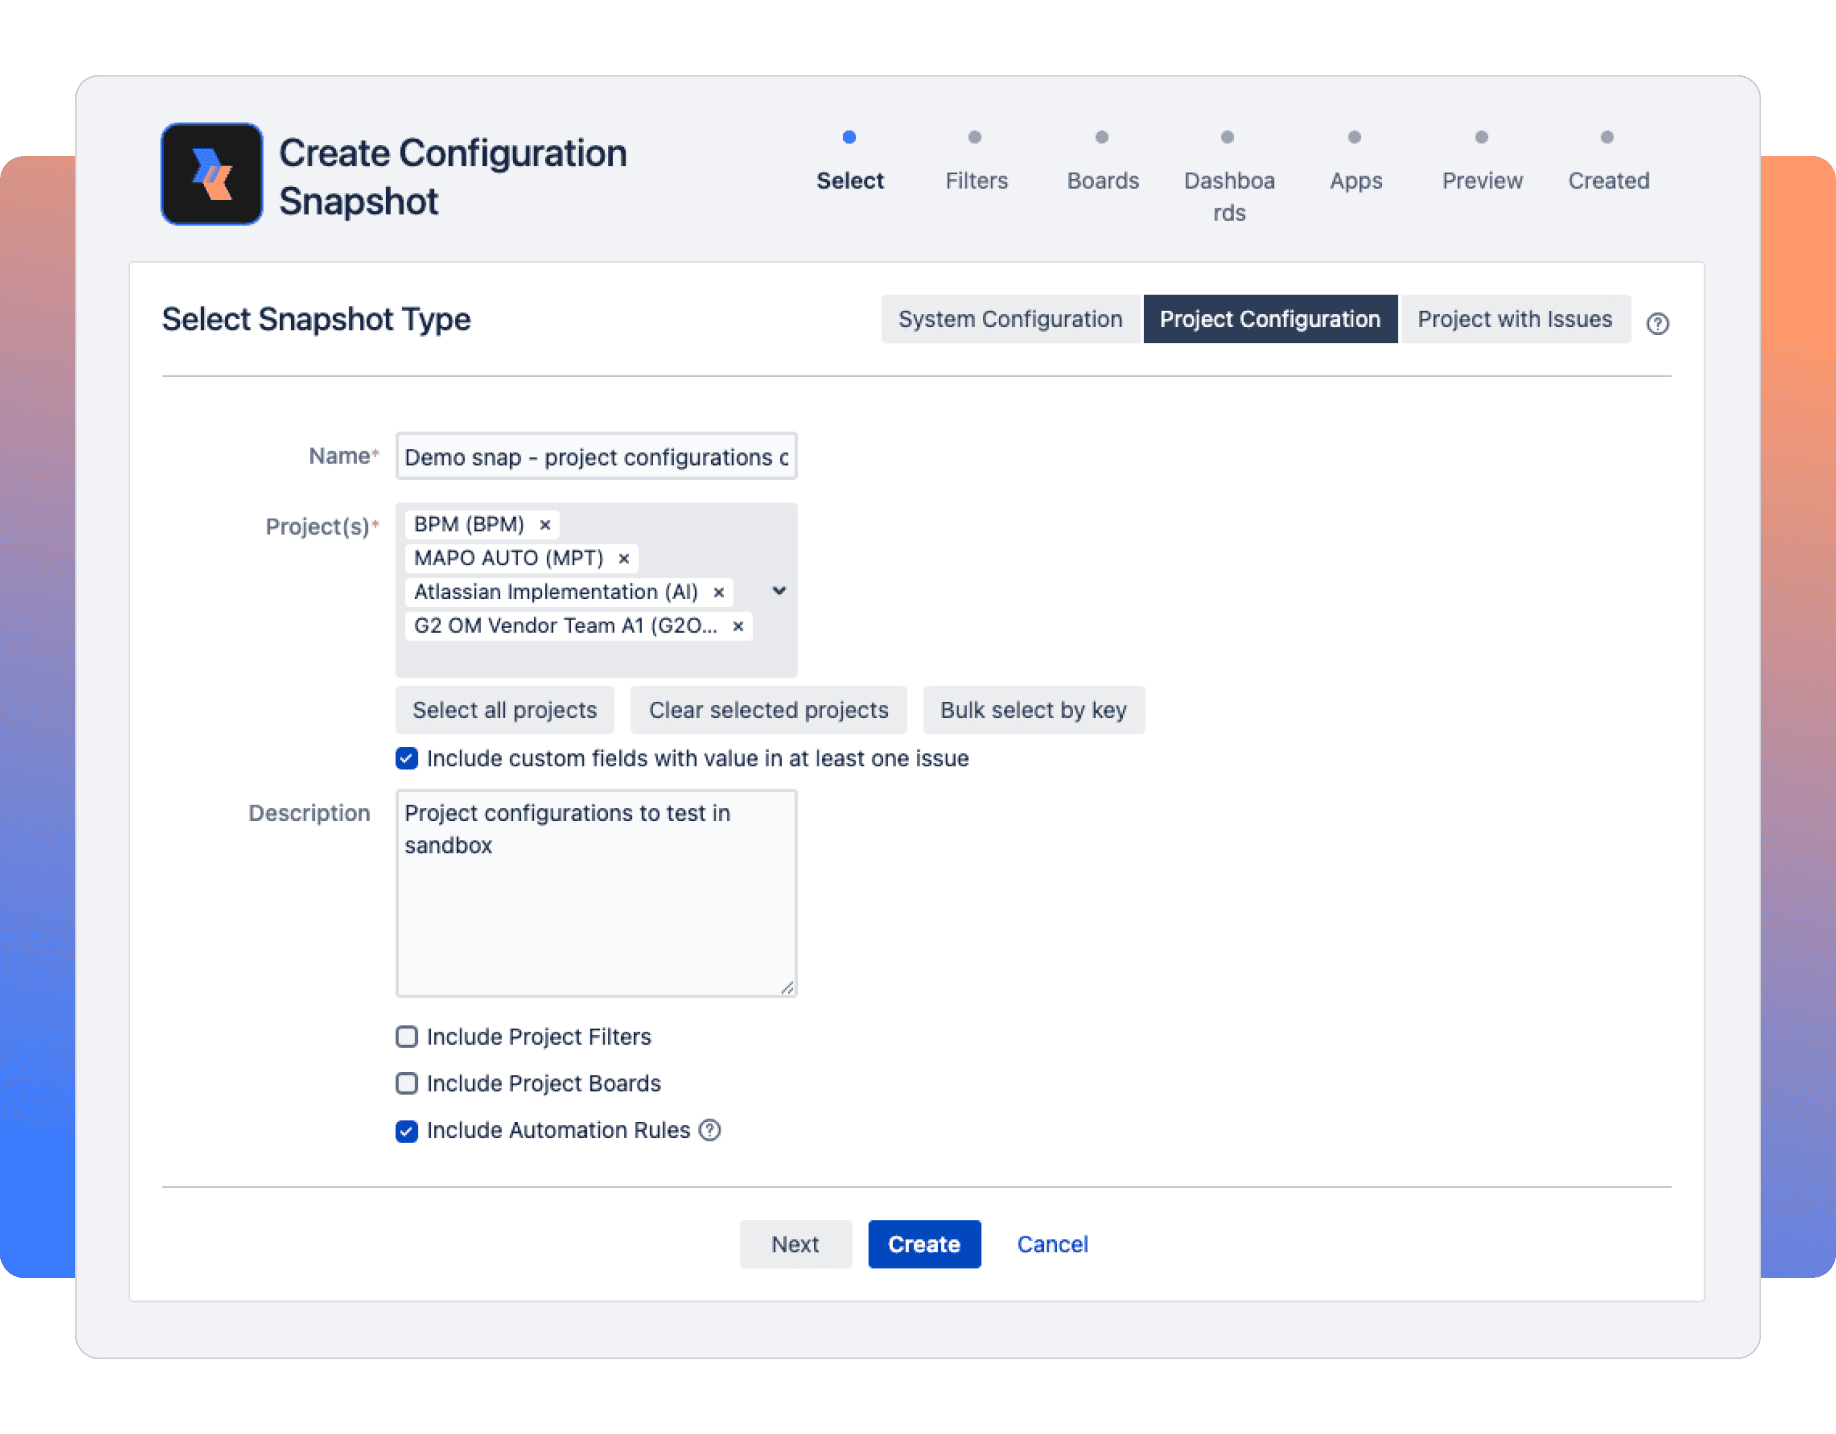Click the Configuration Snapshot app logo
The image size is (1836, 1434).
click(x=211, y=173)
